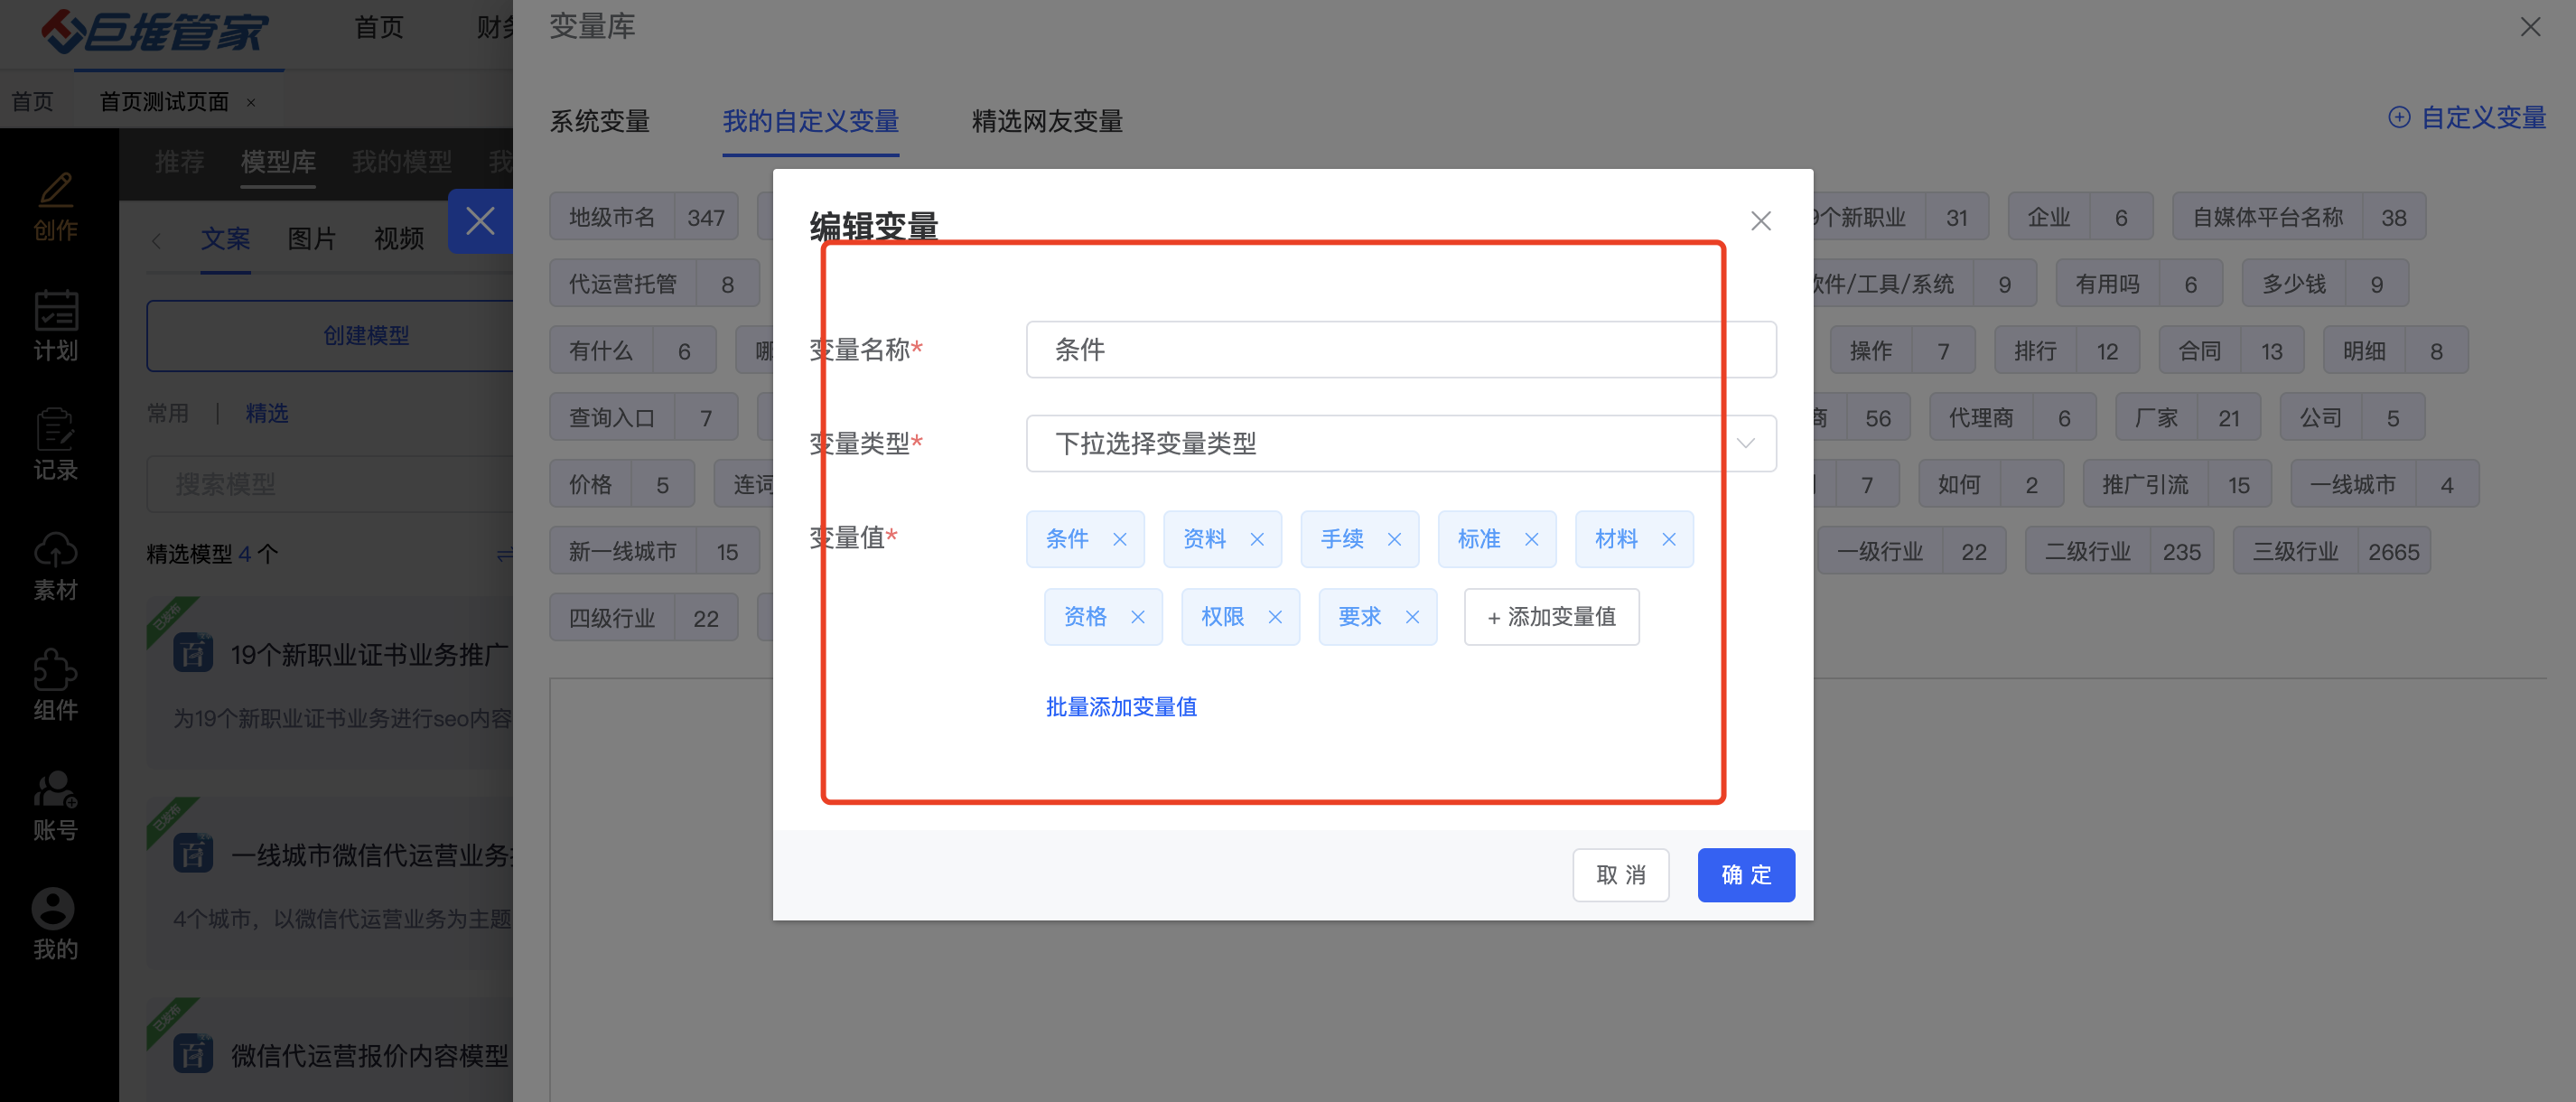Click the 变量名称 input field
This screenshot has height=1102, width=2576.
tap(1400, 349)
